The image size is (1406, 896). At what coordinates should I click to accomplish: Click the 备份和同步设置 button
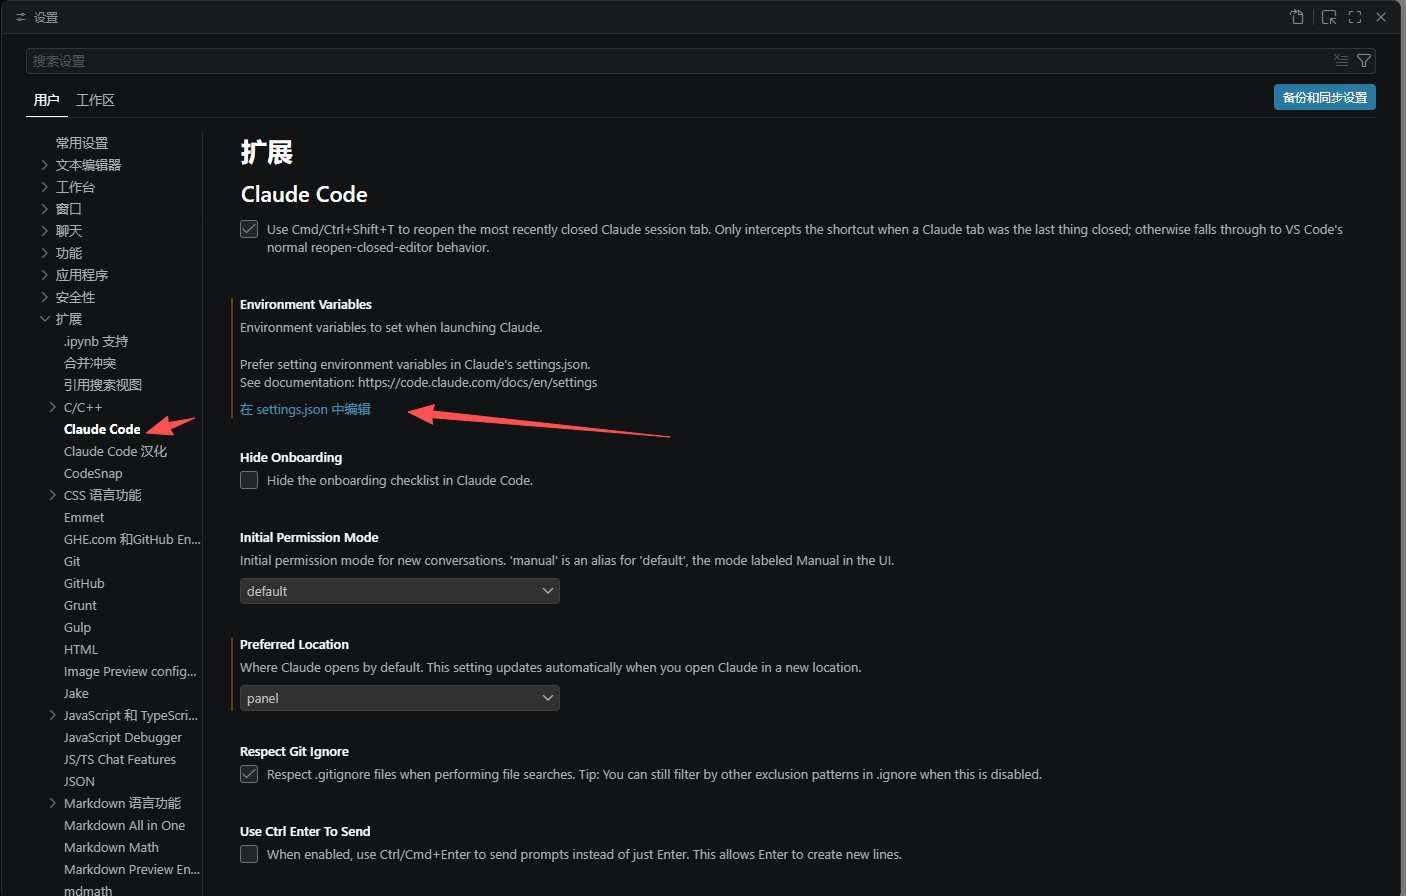(x=1325, y=97)
